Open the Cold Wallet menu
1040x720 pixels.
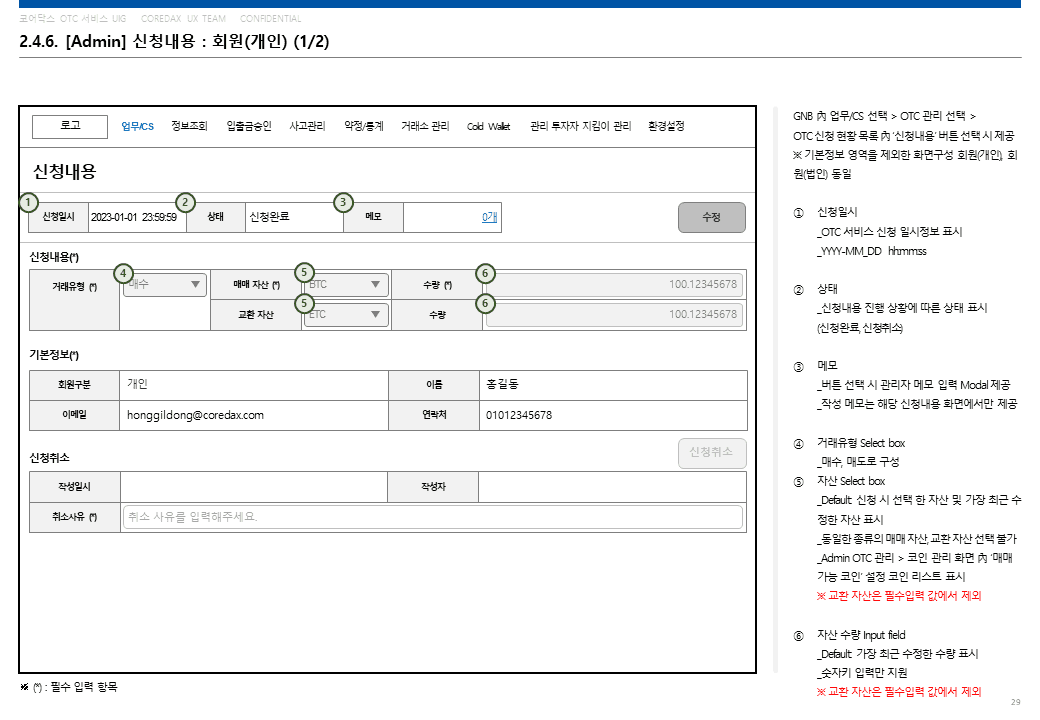(488, 126)
